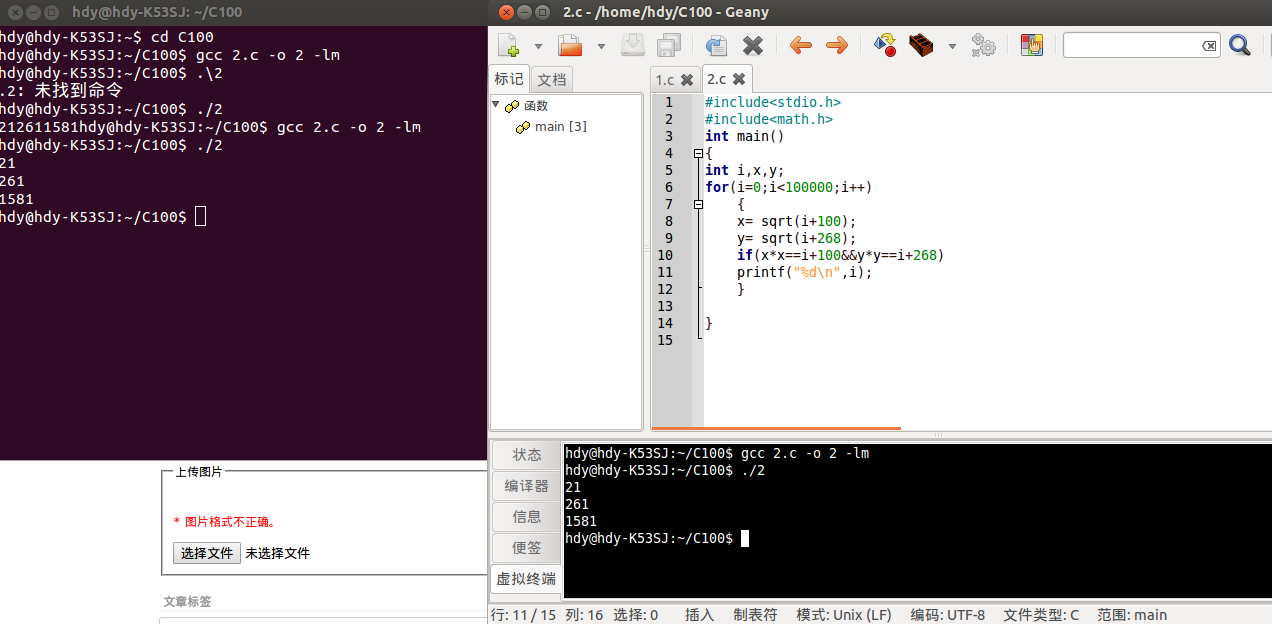Click the 选择文件 upload button
The height and width of the screenshot is (624, 1272).
click(207, 553)
